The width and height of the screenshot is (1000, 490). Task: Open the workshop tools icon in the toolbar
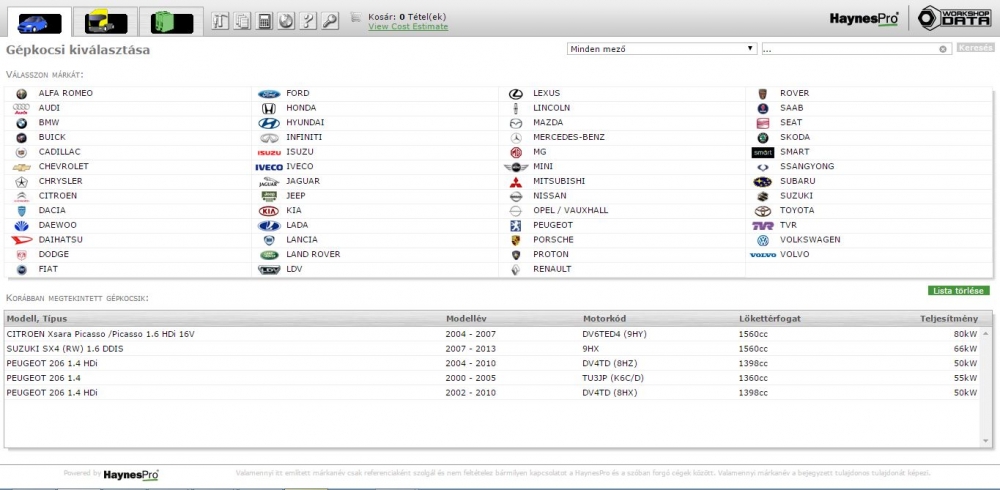coord(220,21)
